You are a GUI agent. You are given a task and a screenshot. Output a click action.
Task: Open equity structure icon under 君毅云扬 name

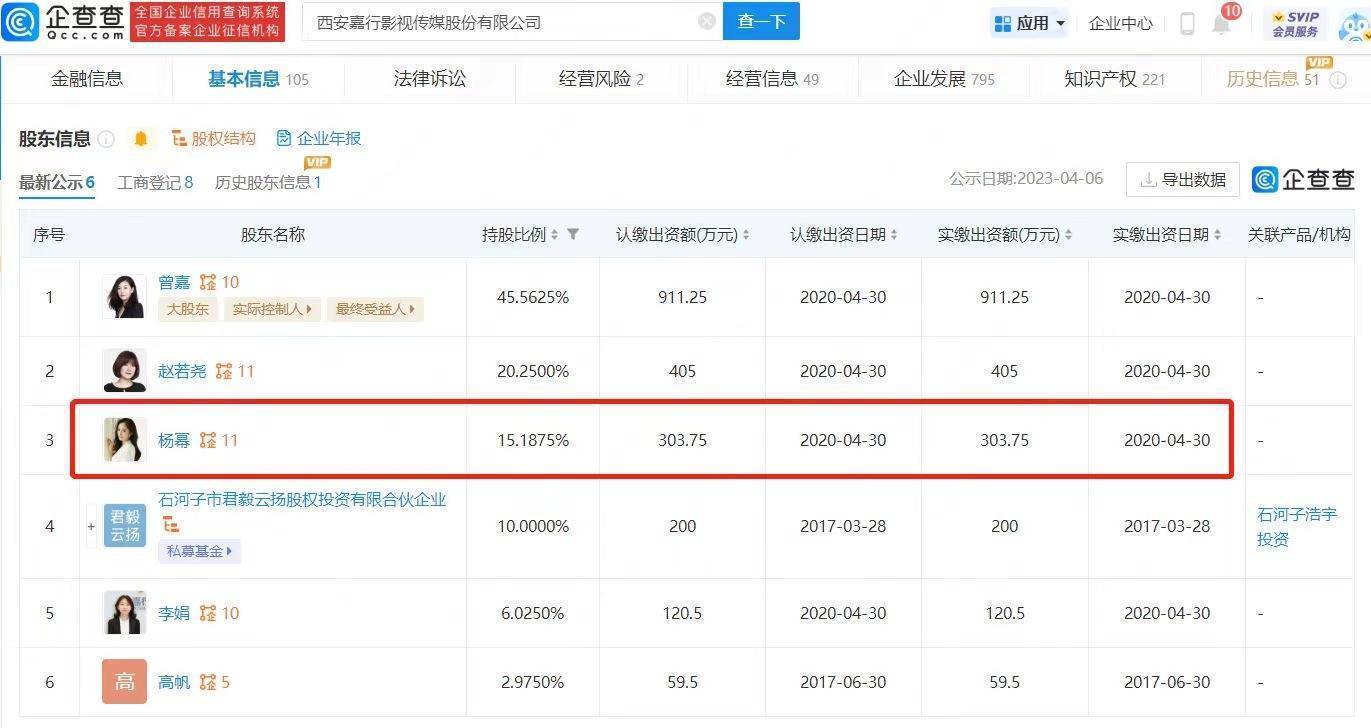pyautogui.click(x=169, y=524)
